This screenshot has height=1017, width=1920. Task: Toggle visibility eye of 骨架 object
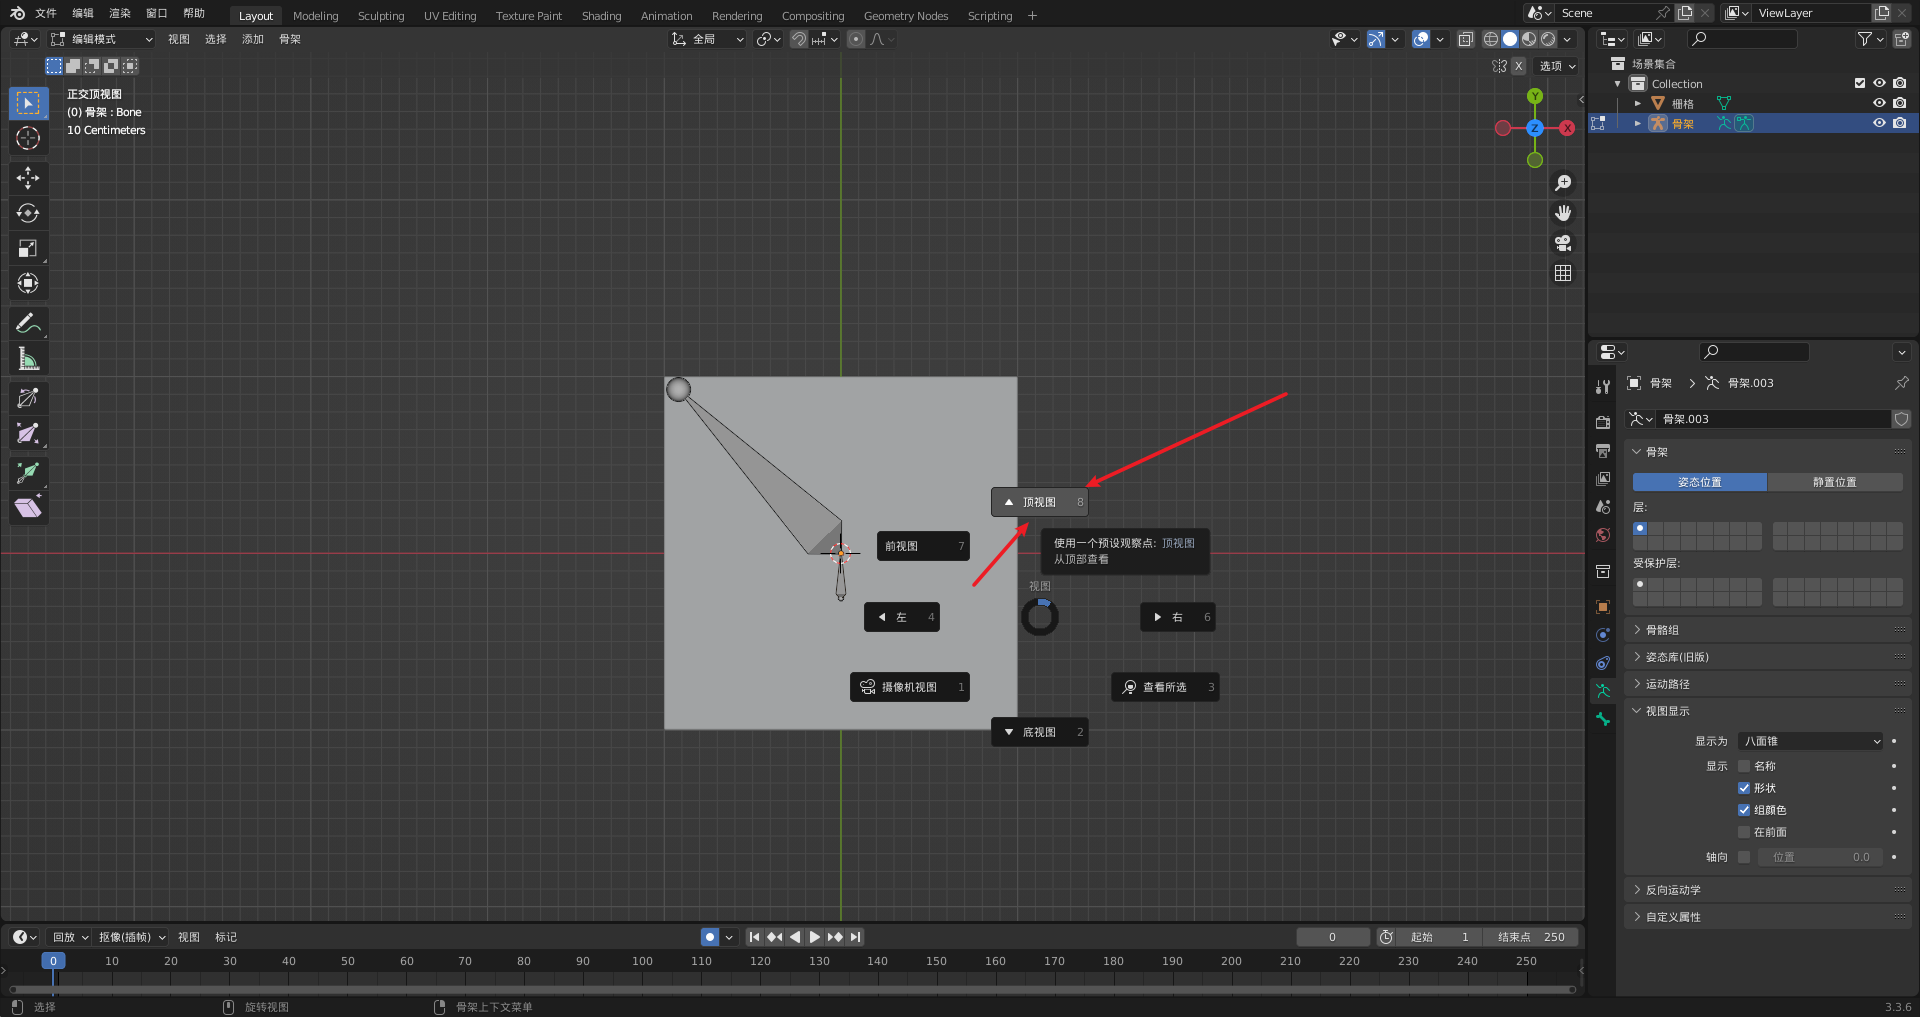[x=1879, y=123]
